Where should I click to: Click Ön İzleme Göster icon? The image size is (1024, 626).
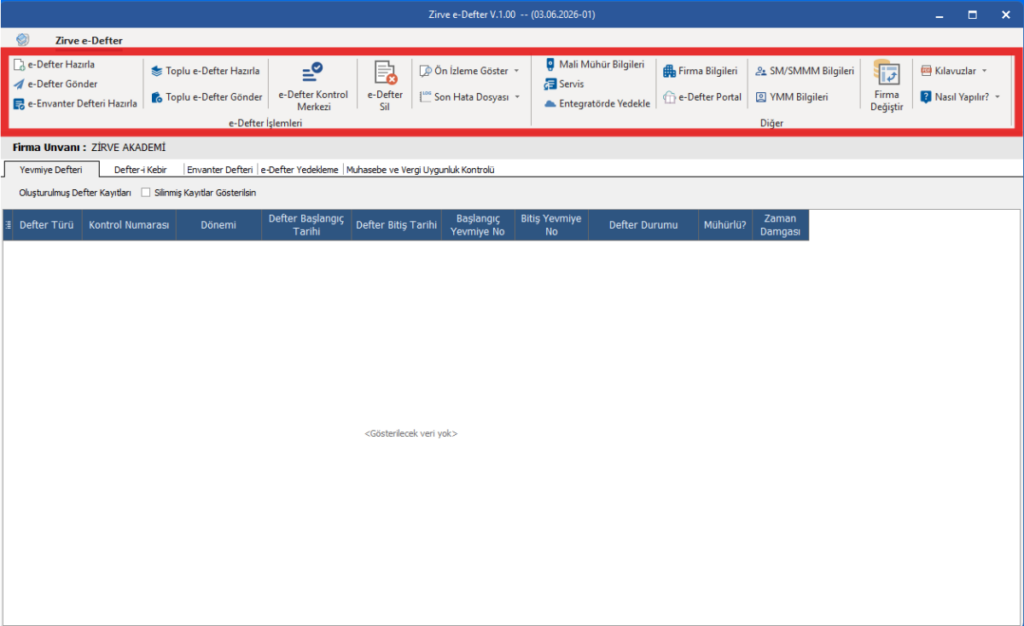(x=425, y=70)
